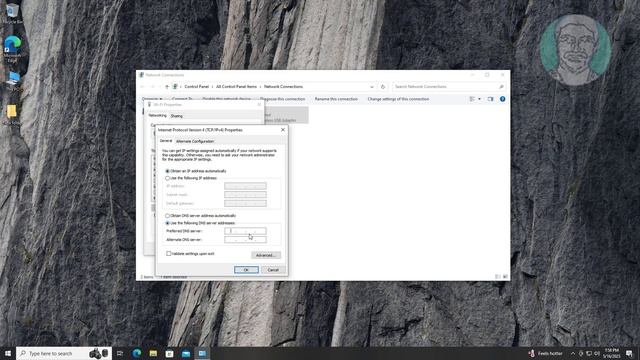Viewport: 640px width, 360px height.
Task: Open the Windows Start menu
Action: point(8,353)
